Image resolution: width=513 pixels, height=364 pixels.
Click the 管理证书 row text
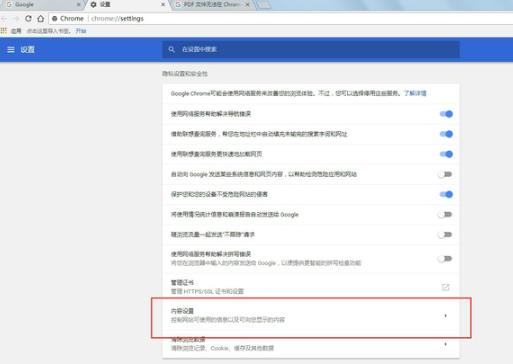coord(182,283)
